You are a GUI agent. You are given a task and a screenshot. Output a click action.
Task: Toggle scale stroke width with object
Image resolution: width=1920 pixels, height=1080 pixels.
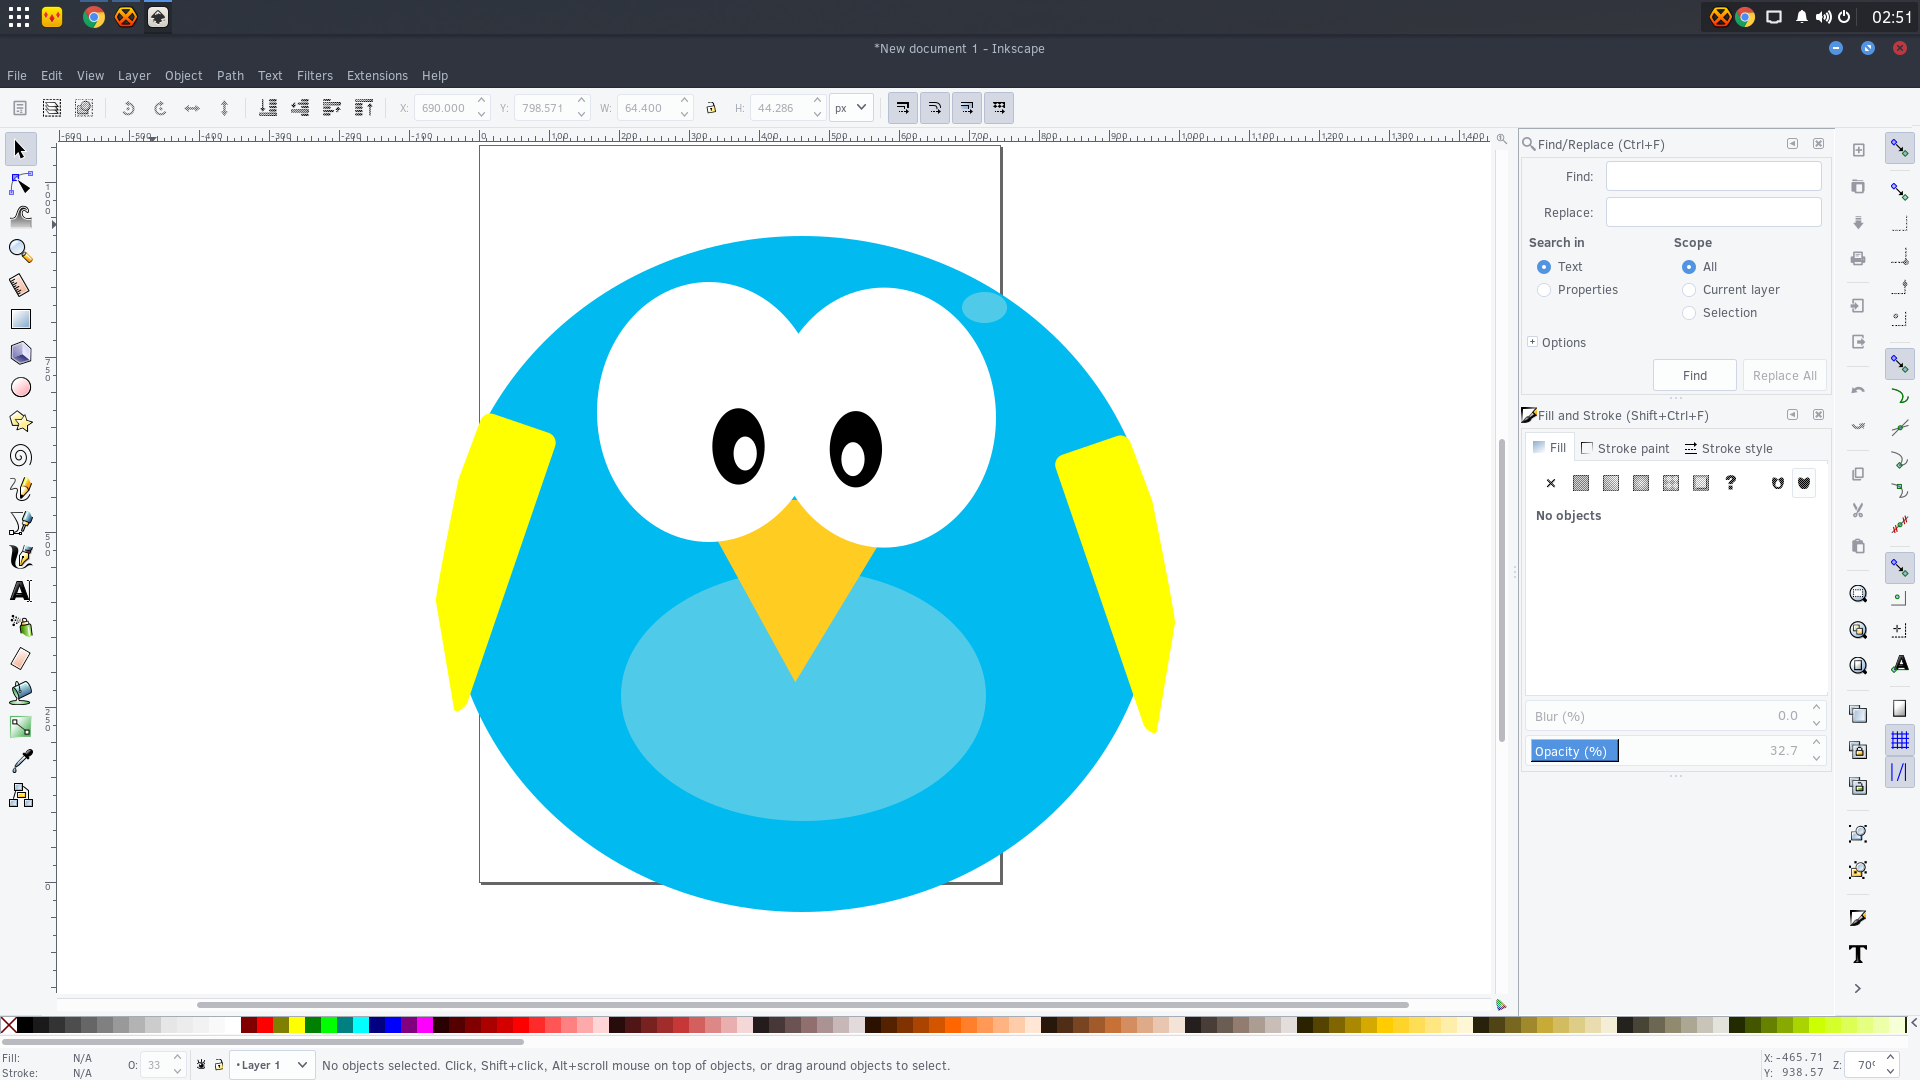(x=903, y=108)
